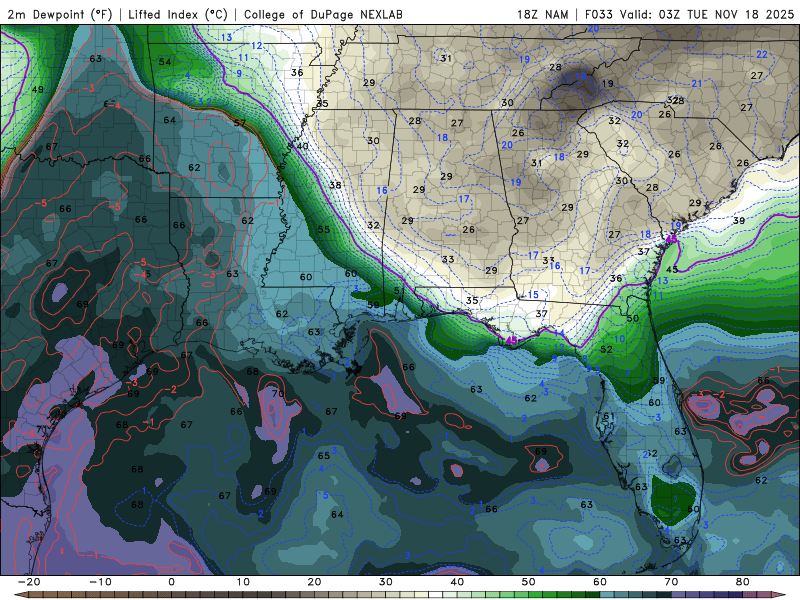Click the "18Z NAM" model run label
This screenshot has width=800, height=600.
tap(543, 14)
